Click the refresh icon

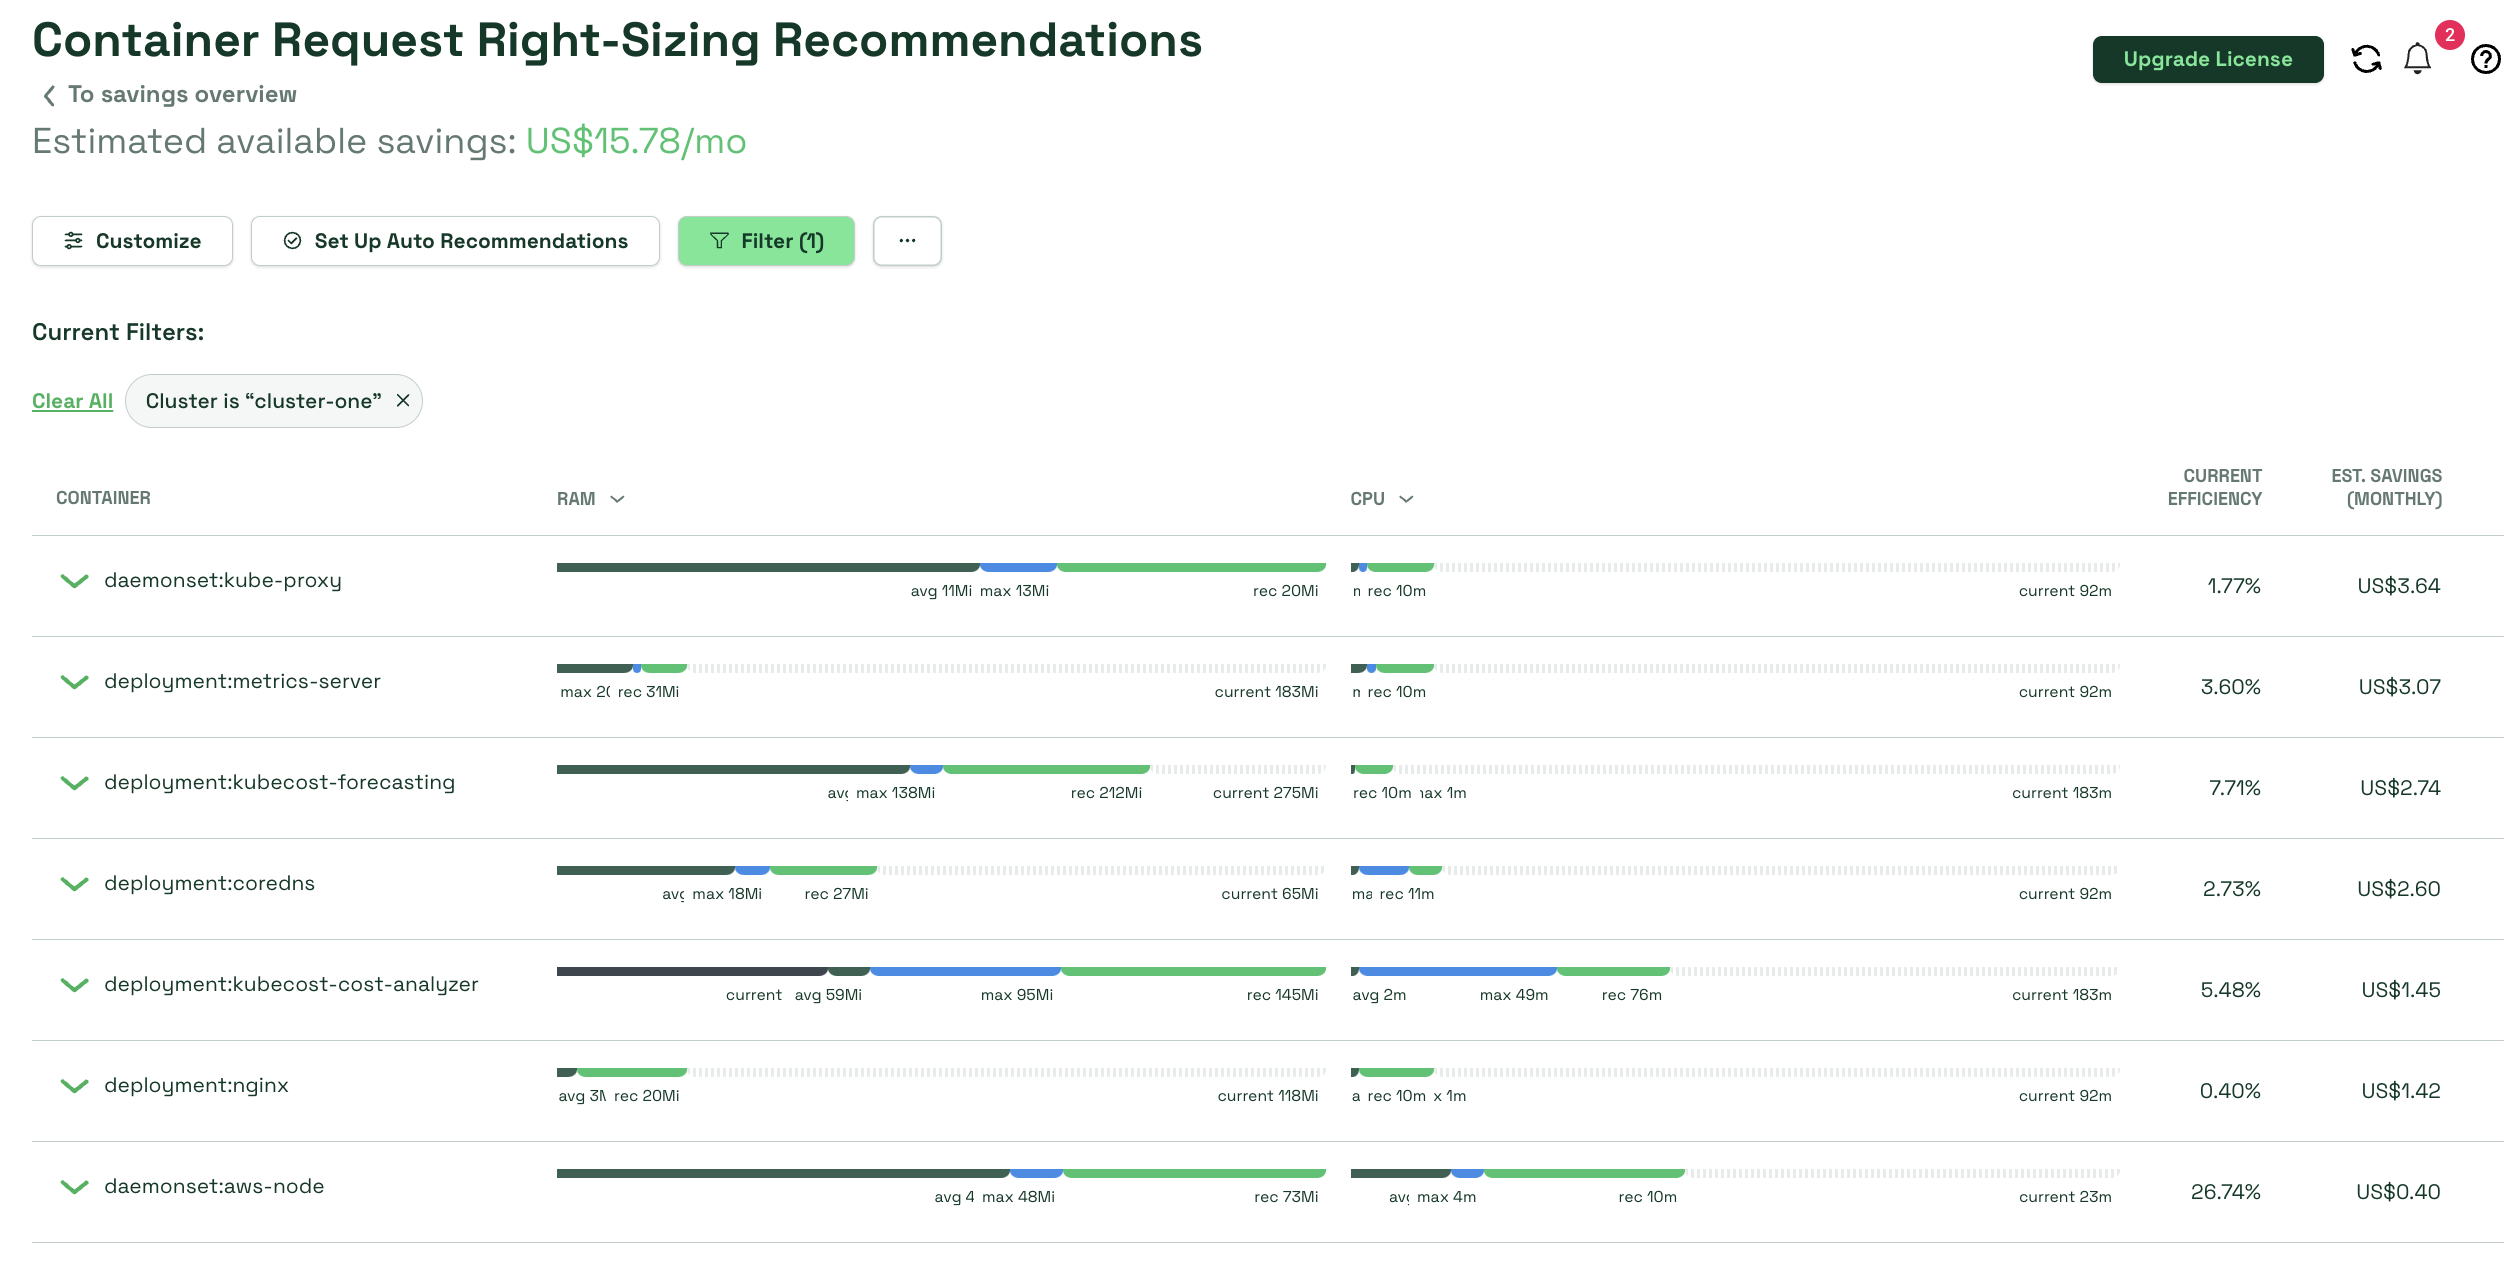pos(2366,60)
